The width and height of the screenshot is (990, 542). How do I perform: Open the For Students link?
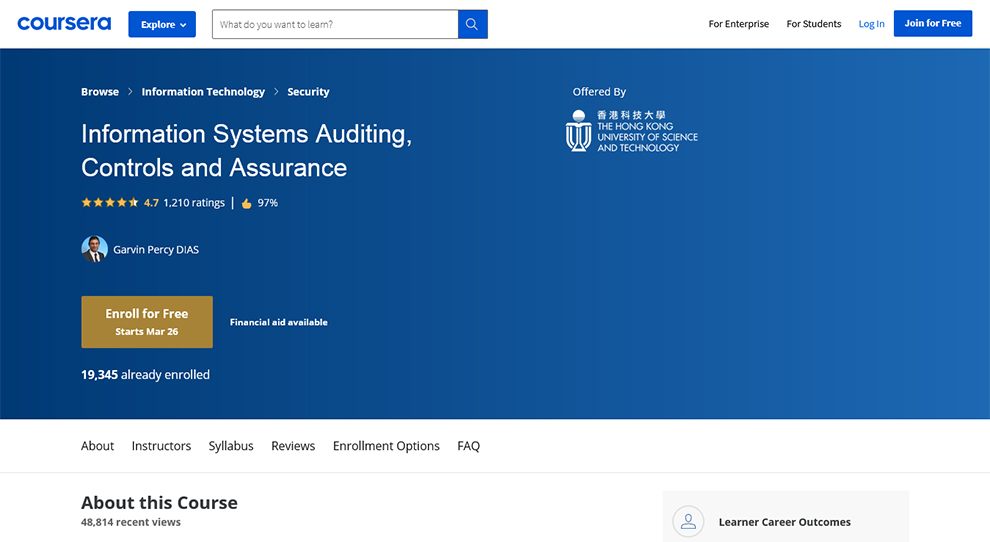click(813, 24)
